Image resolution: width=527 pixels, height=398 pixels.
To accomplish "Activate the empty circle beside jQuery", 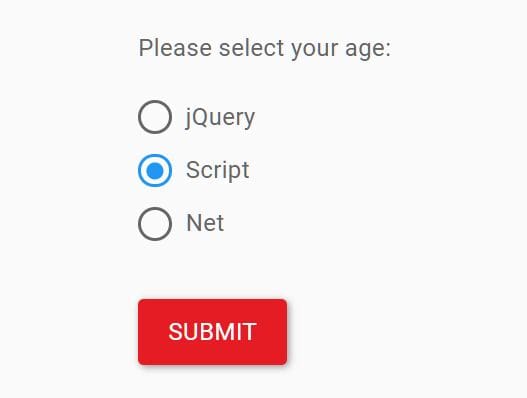I will click(x=155, y=117).
